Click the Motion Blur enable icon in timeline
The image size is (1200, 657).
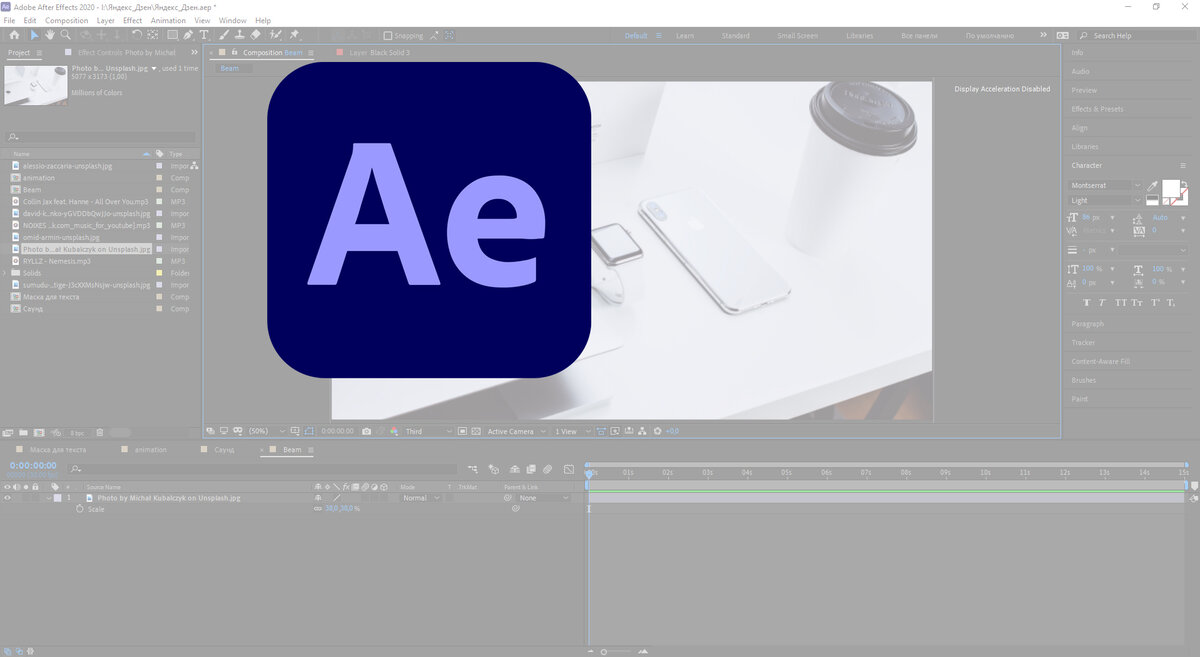click(547, 469)
